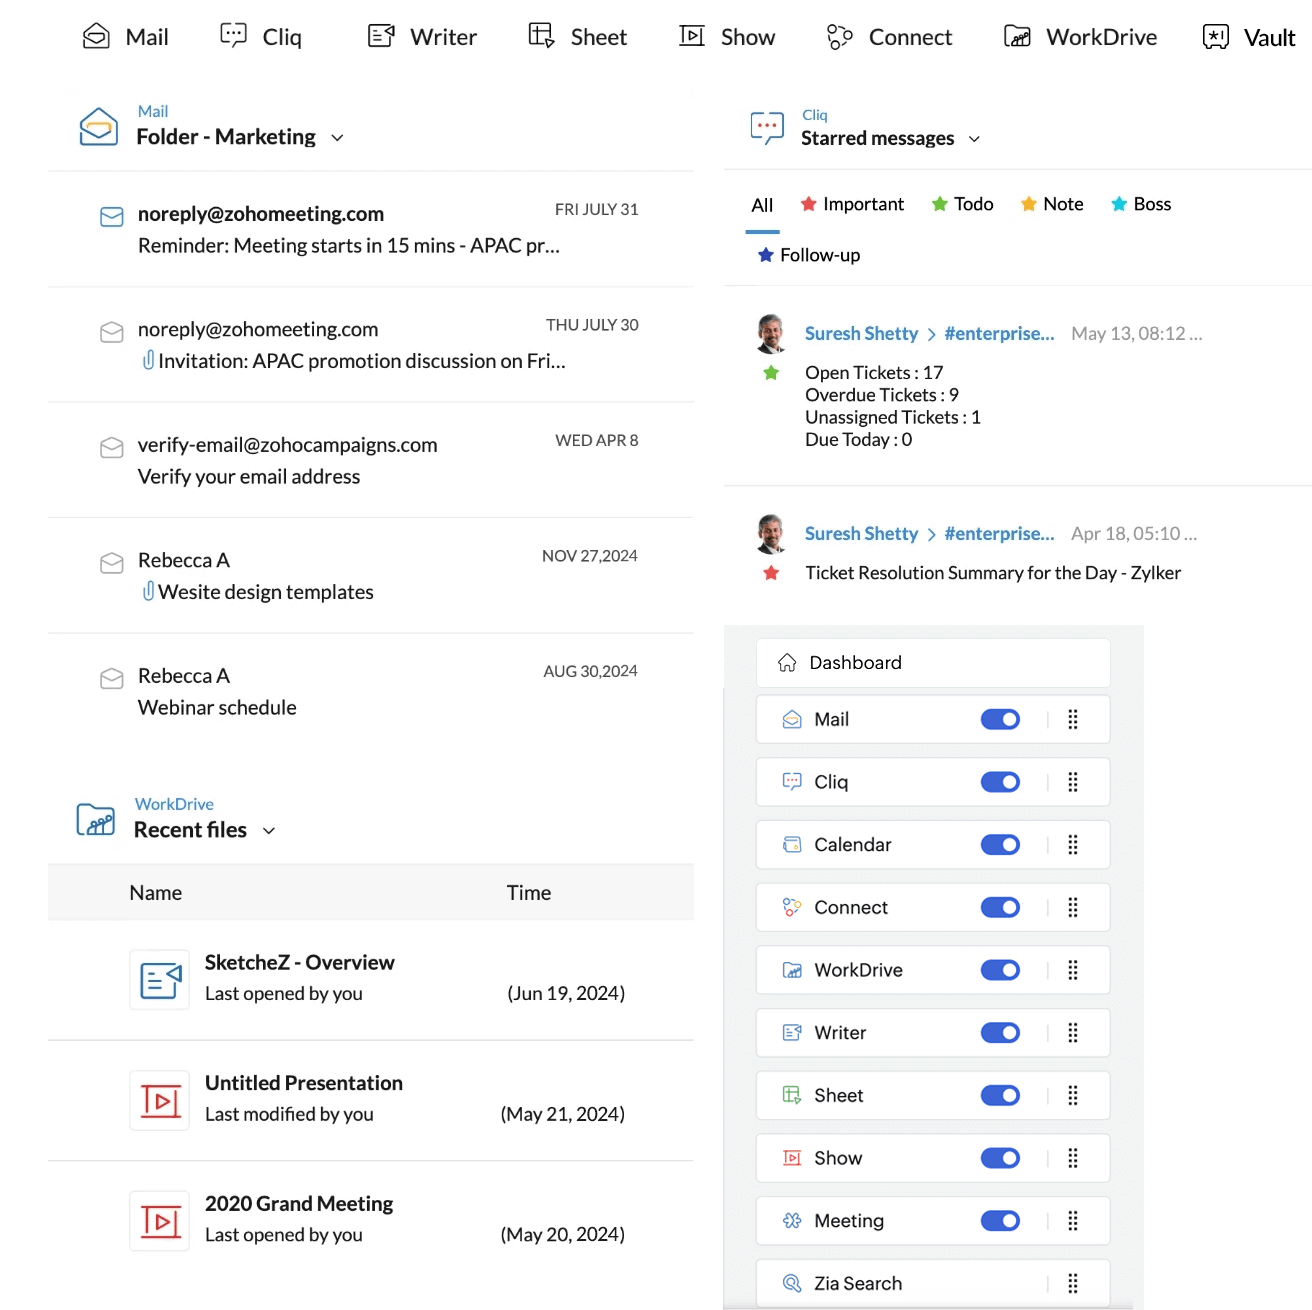Click green star on Open Tickets message
The height and width of the screenshot is (1310, 1312).
point(771,373)
